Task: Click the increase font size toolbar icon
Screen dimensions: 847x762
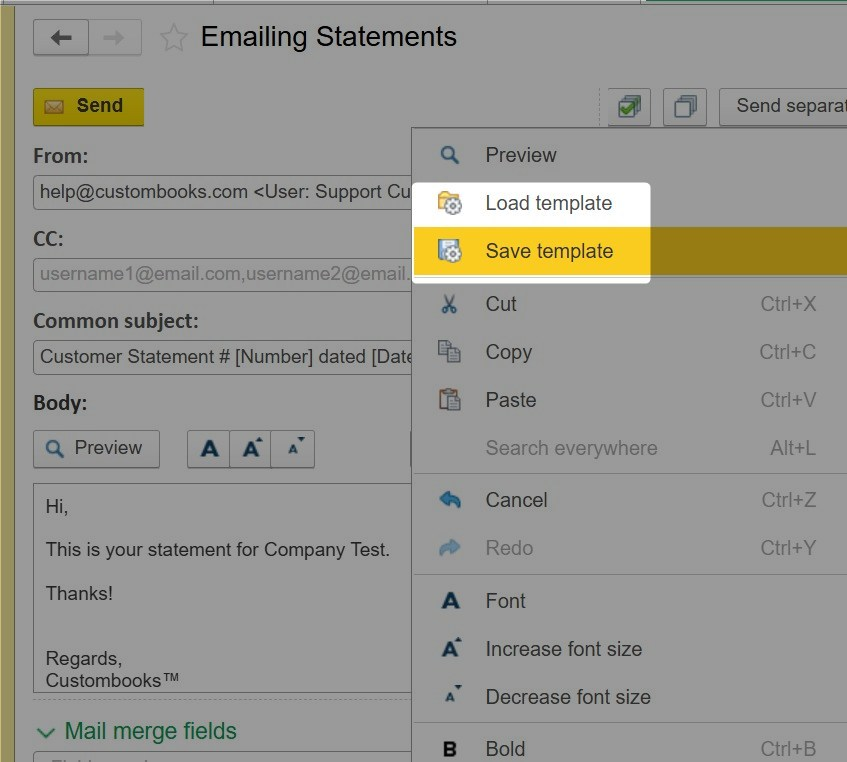Action: pyautogui.click(x=251, y=449)
